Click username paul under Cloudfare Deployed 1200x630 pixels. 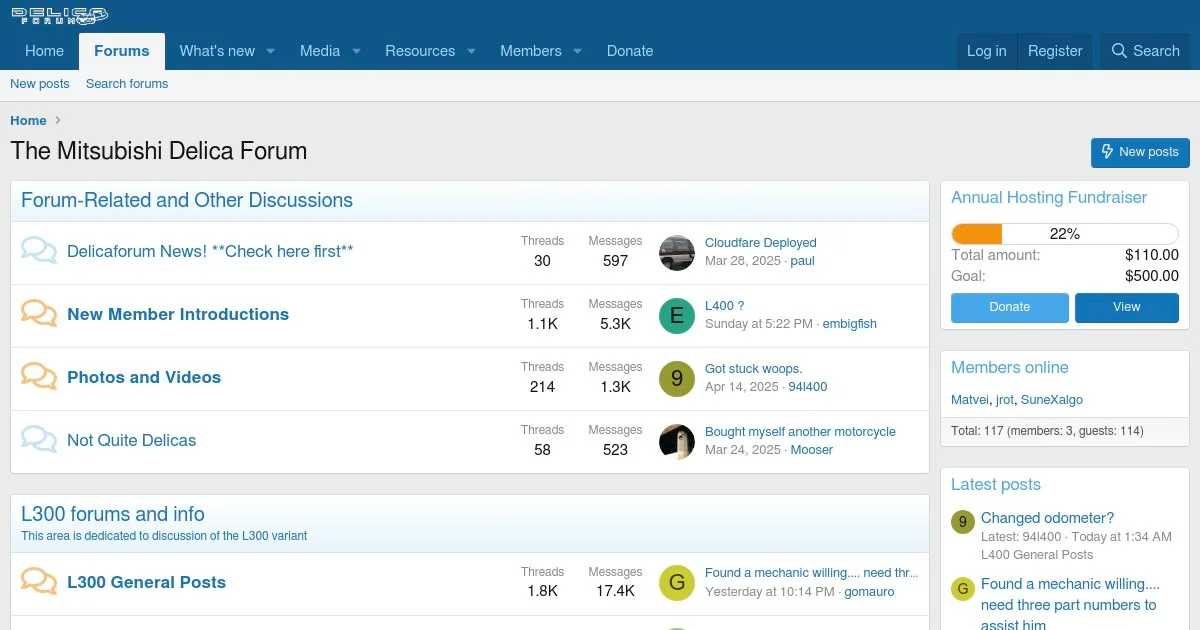click(x=802, y=261)
